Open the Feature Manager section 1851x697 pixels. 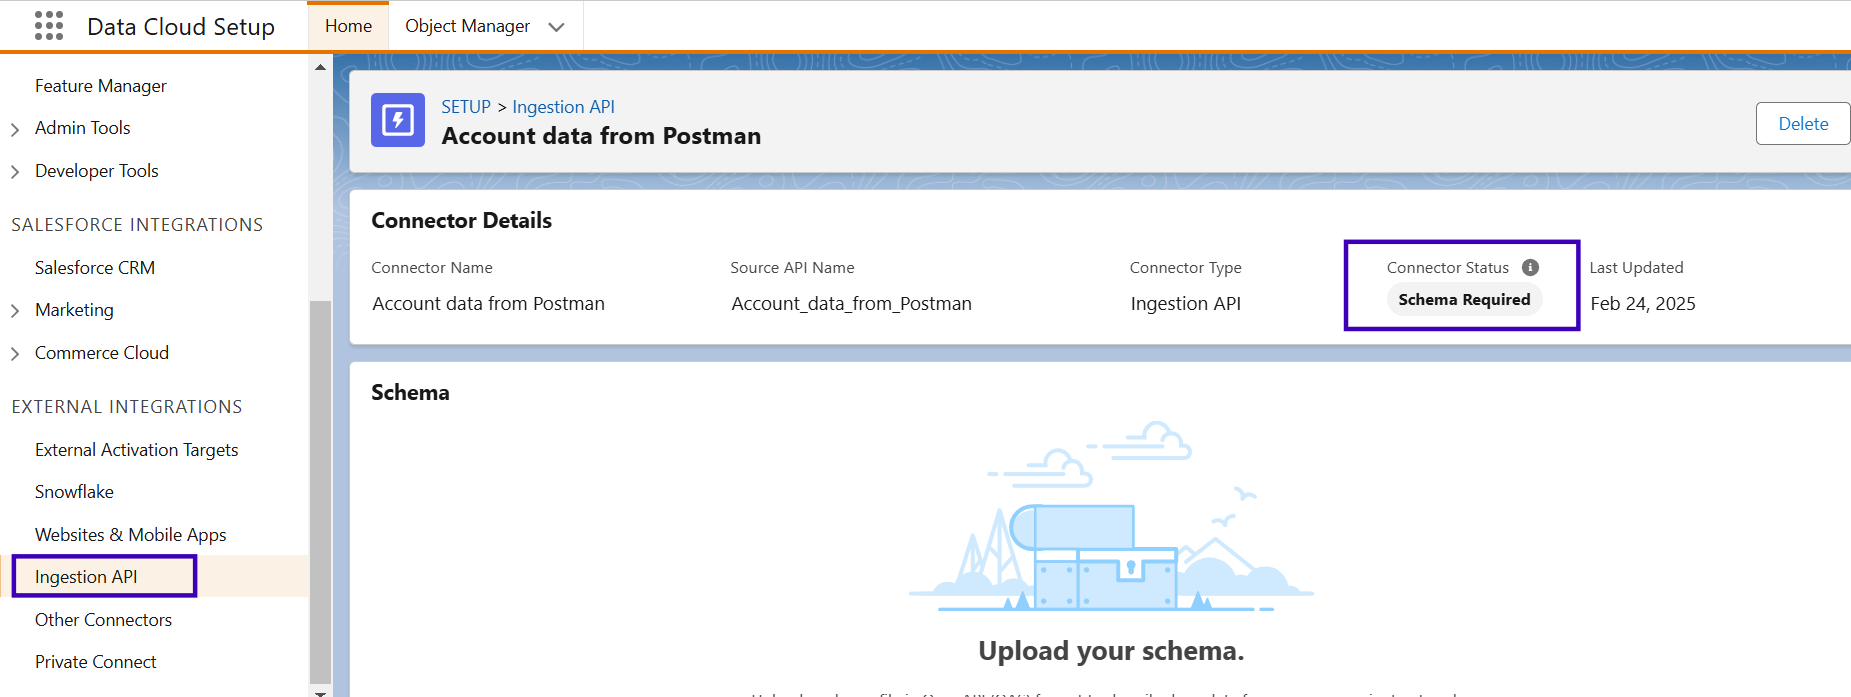click(x=100, y=85)
